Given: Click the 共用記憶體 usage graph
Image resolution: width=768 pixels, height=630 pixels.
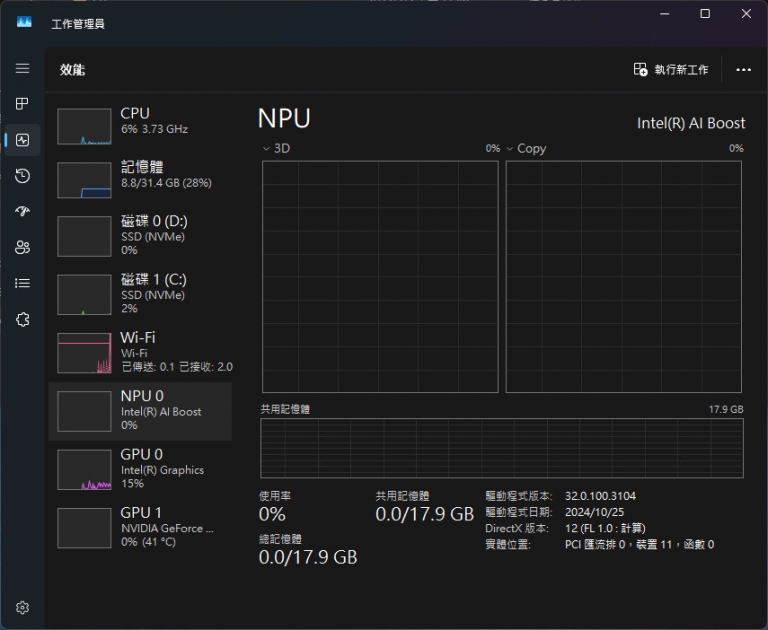Looking at the screenshot, I should pos(502,448).
